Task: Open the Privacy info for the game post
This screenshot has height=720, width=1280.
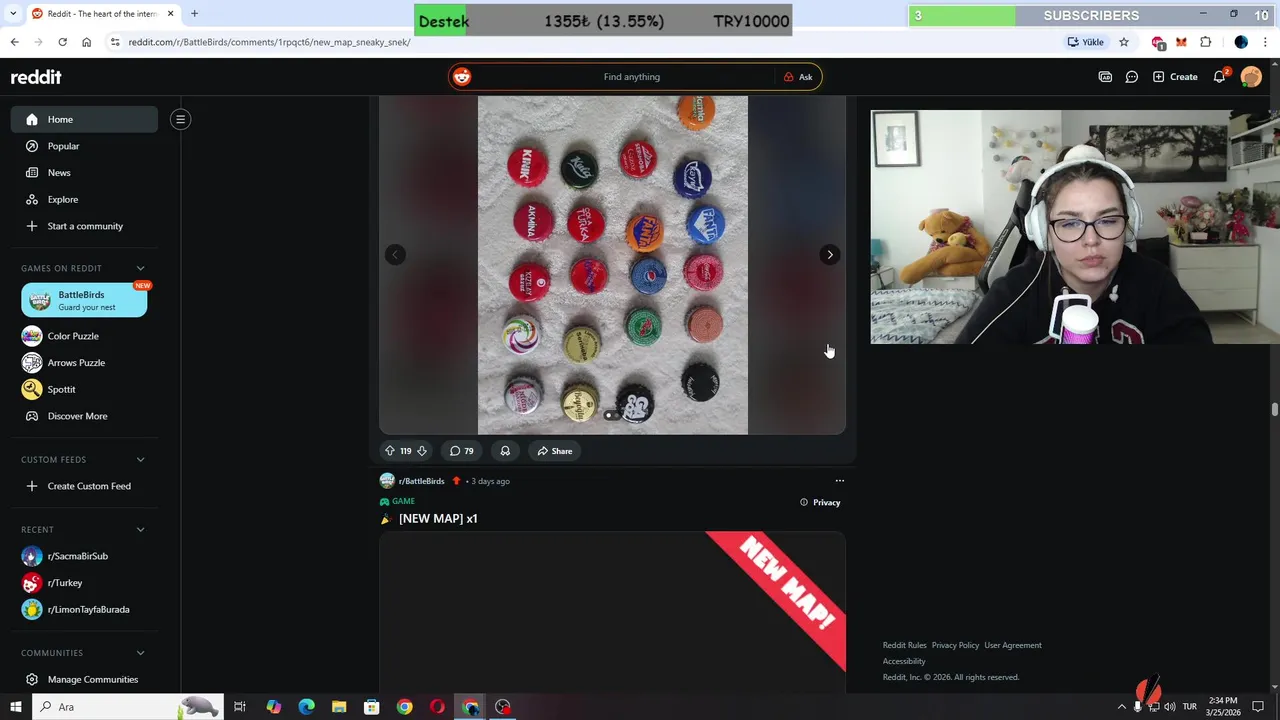Action: pyautogui.click(x=820, y=502)
